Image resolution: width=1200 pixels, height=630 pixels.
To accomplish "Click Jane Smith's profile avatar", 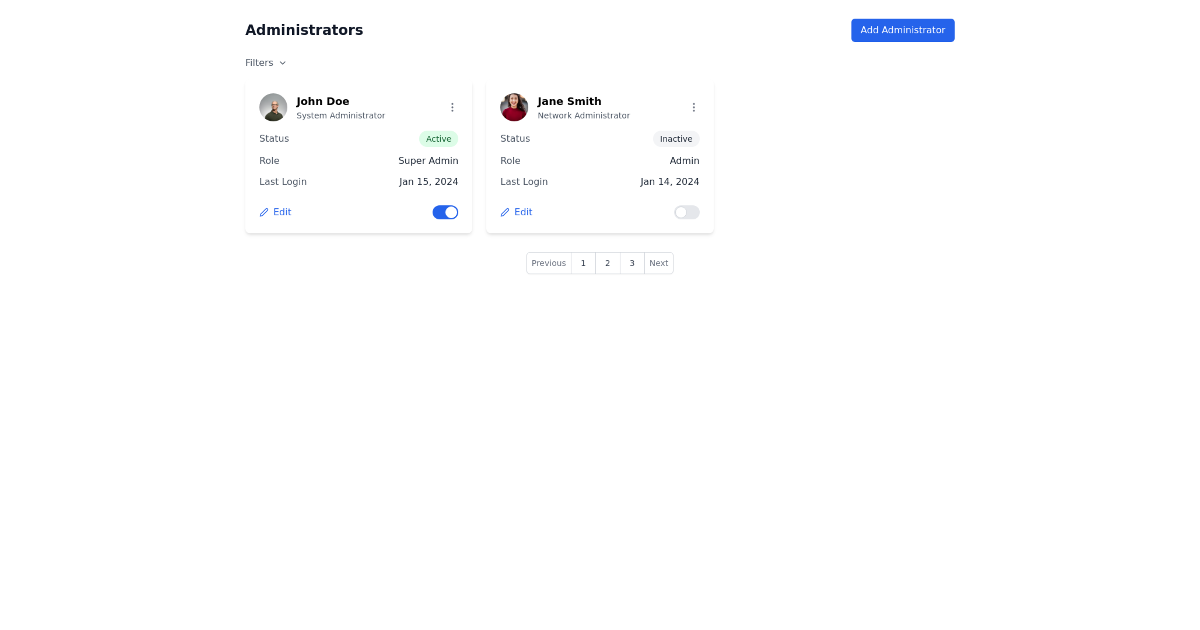I will tap(514, 107).
